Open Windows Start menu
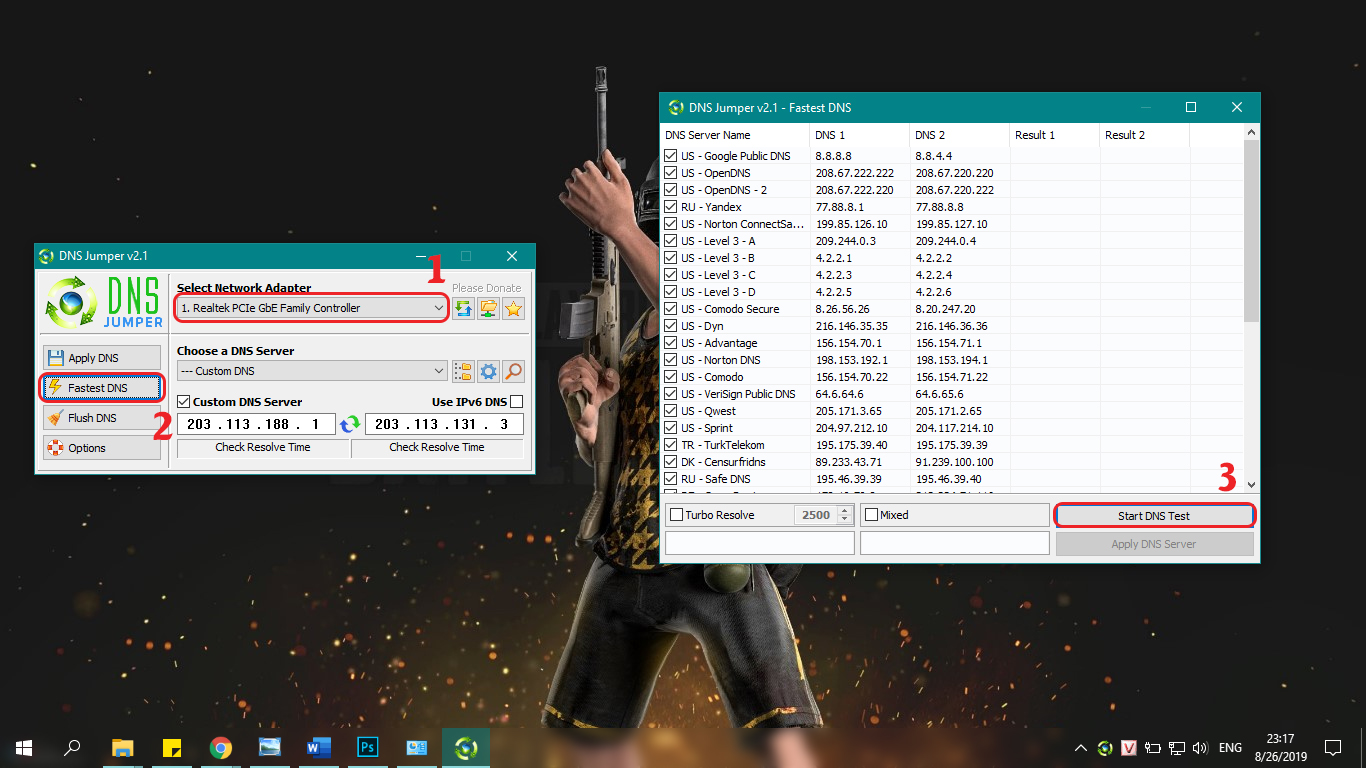The image size is (1366, 768). tap(24, 747)
